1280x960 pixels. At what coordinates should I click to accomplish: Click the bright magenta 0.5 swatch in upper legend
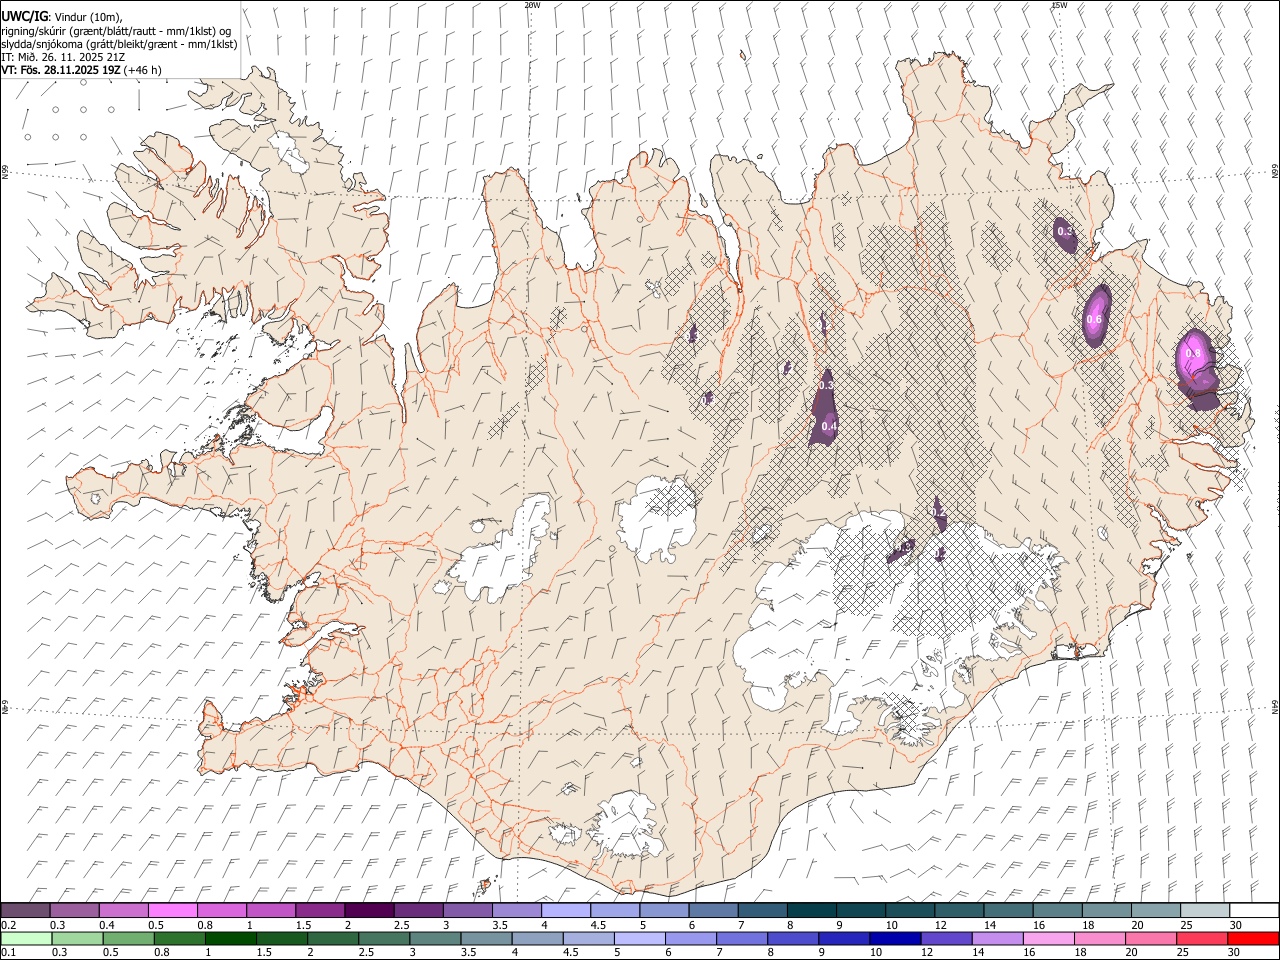173,911
